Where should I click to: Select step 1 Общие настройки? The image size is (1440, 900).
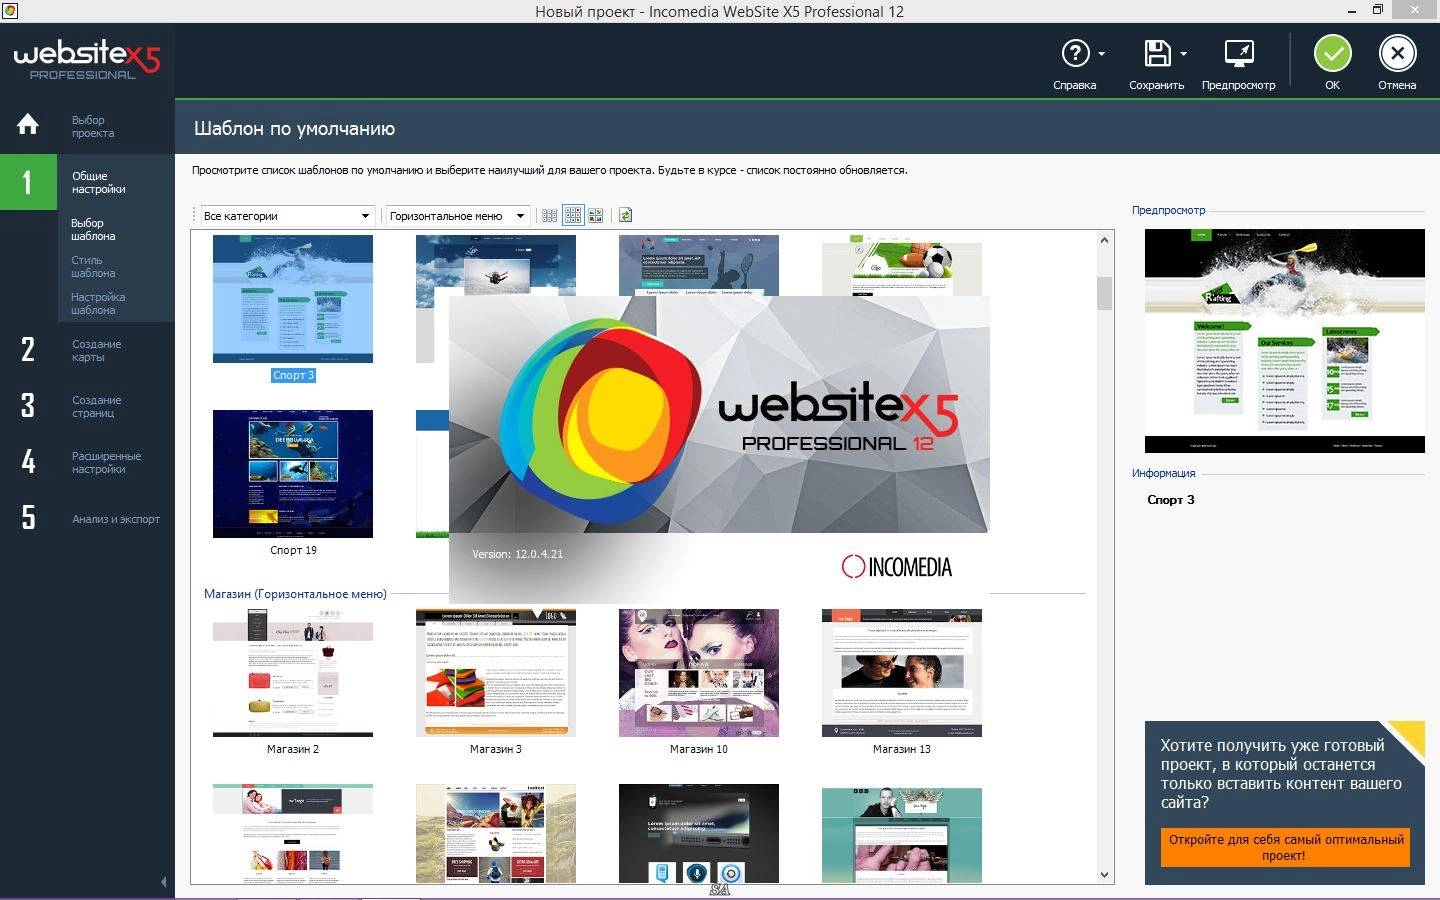pyautogui.click(x=87, y=182)
